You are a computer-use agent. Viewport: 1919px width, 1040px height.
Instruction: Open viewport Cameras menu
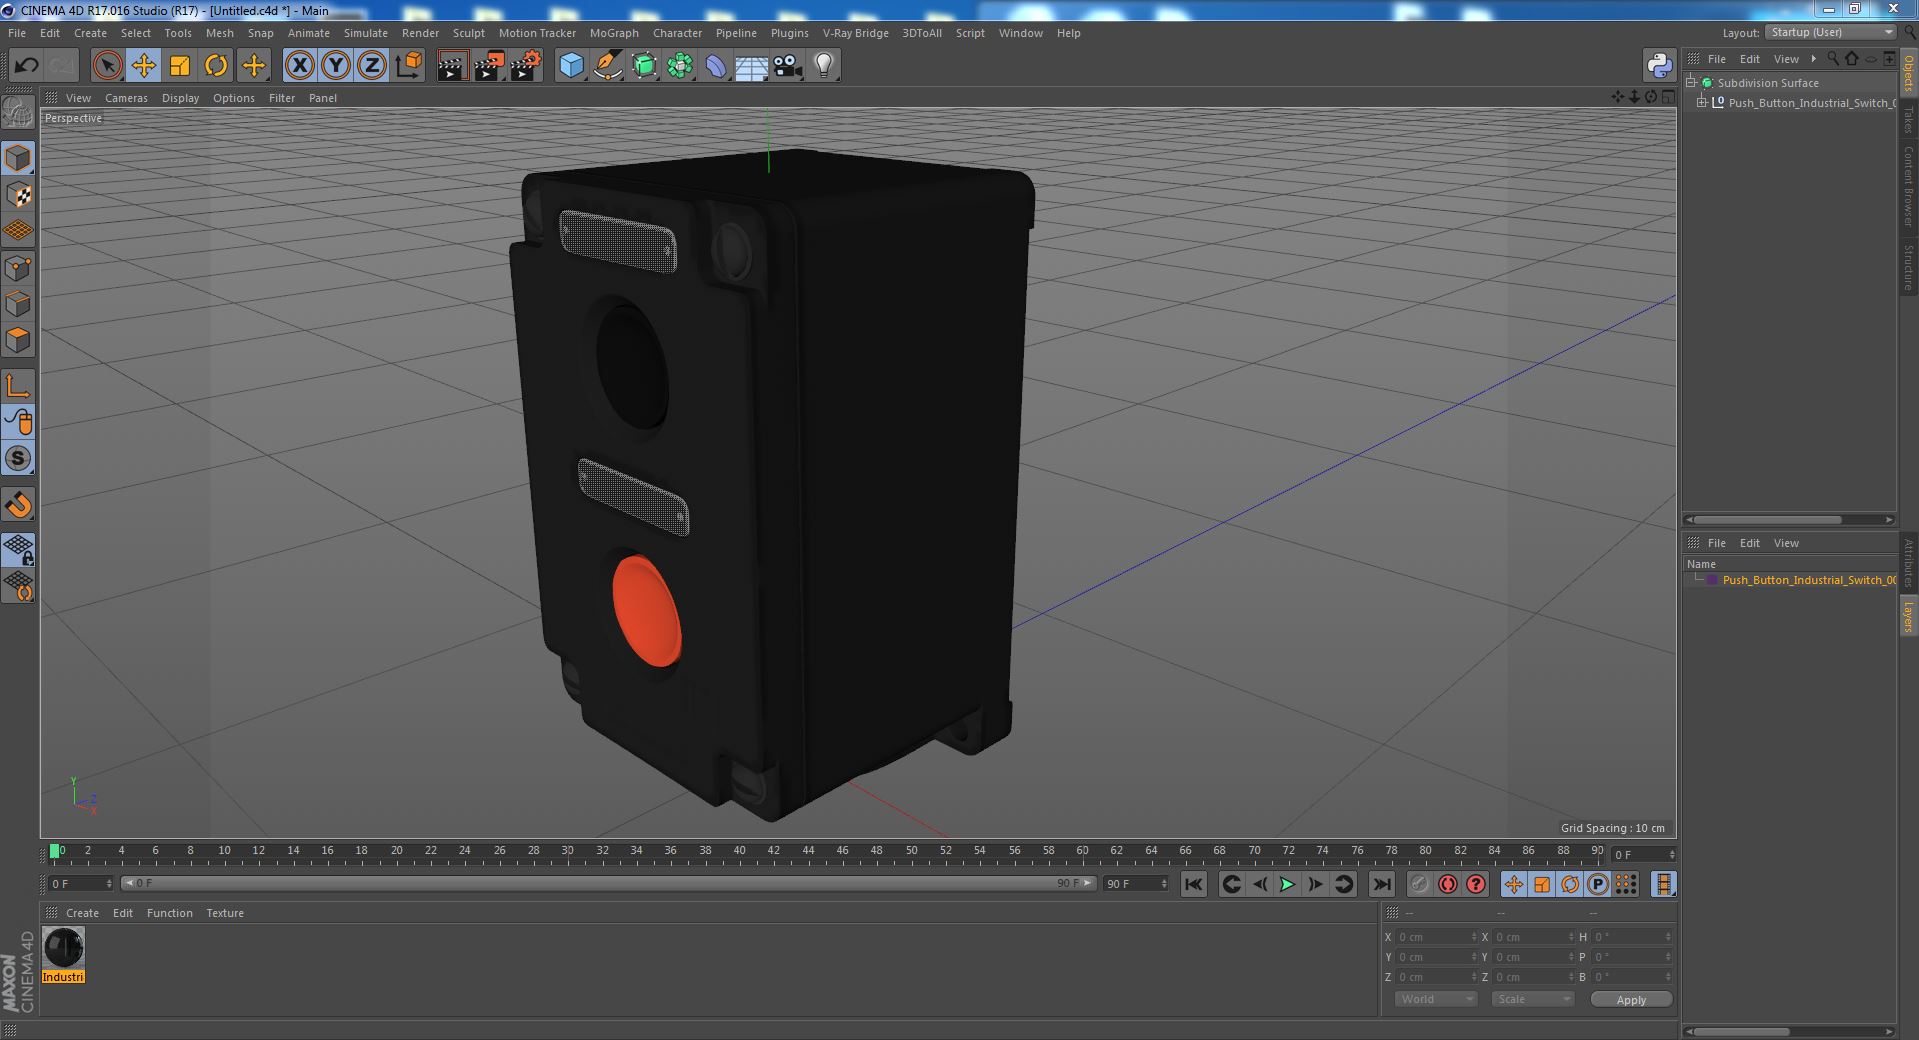click(x=126, y=98)
